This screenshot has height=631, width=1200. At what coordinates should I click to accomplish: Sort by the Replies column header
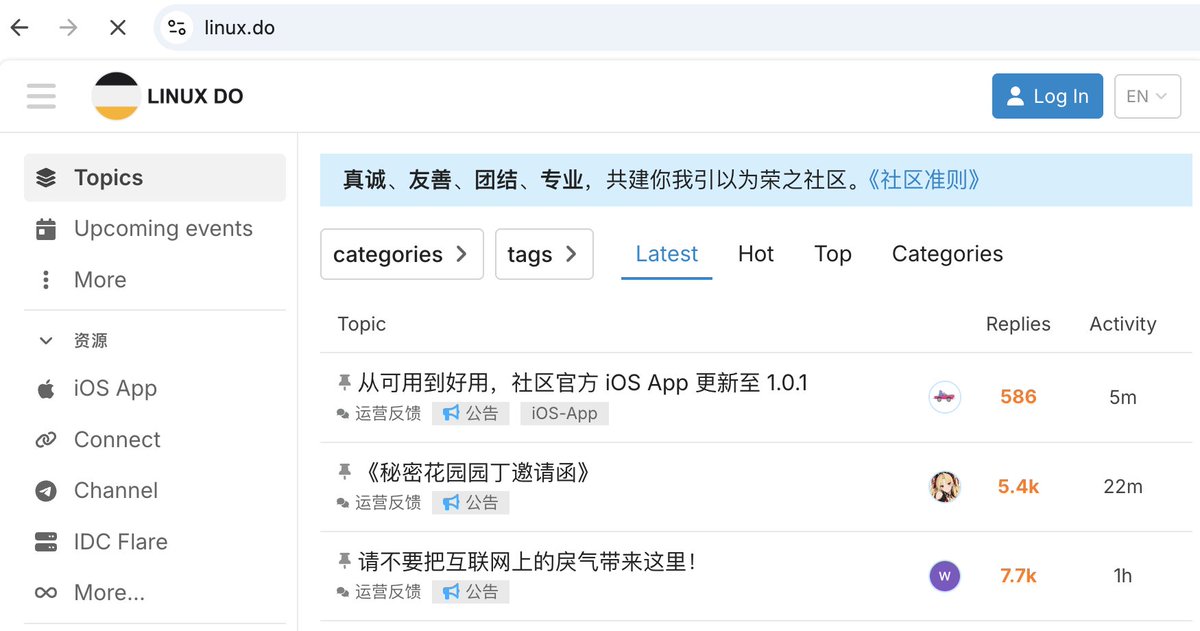tap(1018, 324)
